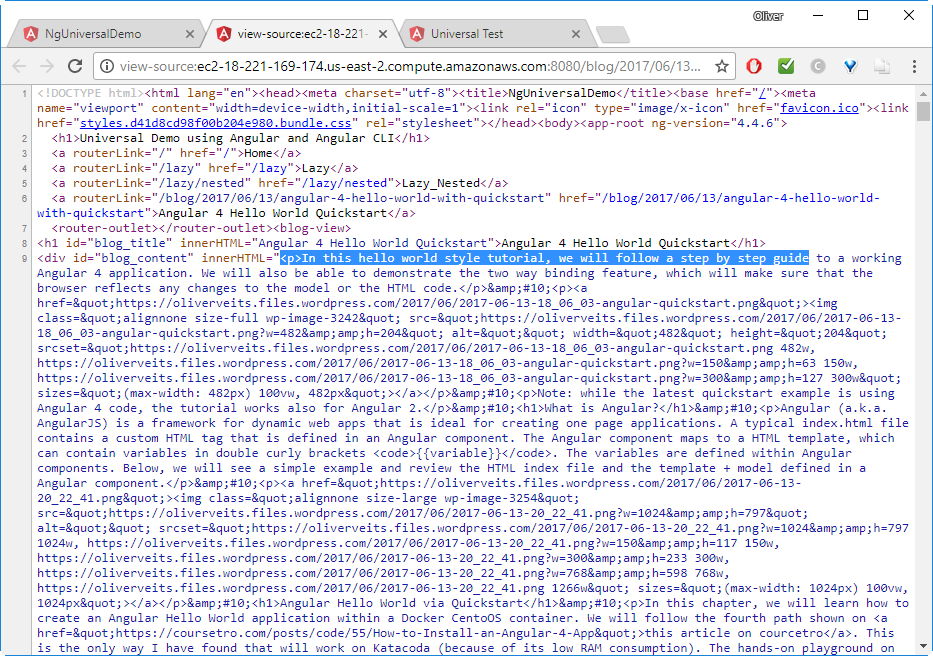Viewport: 933px width, 656px height.
Task: Bookmark this page with the star icon
Action: [722, 66]
